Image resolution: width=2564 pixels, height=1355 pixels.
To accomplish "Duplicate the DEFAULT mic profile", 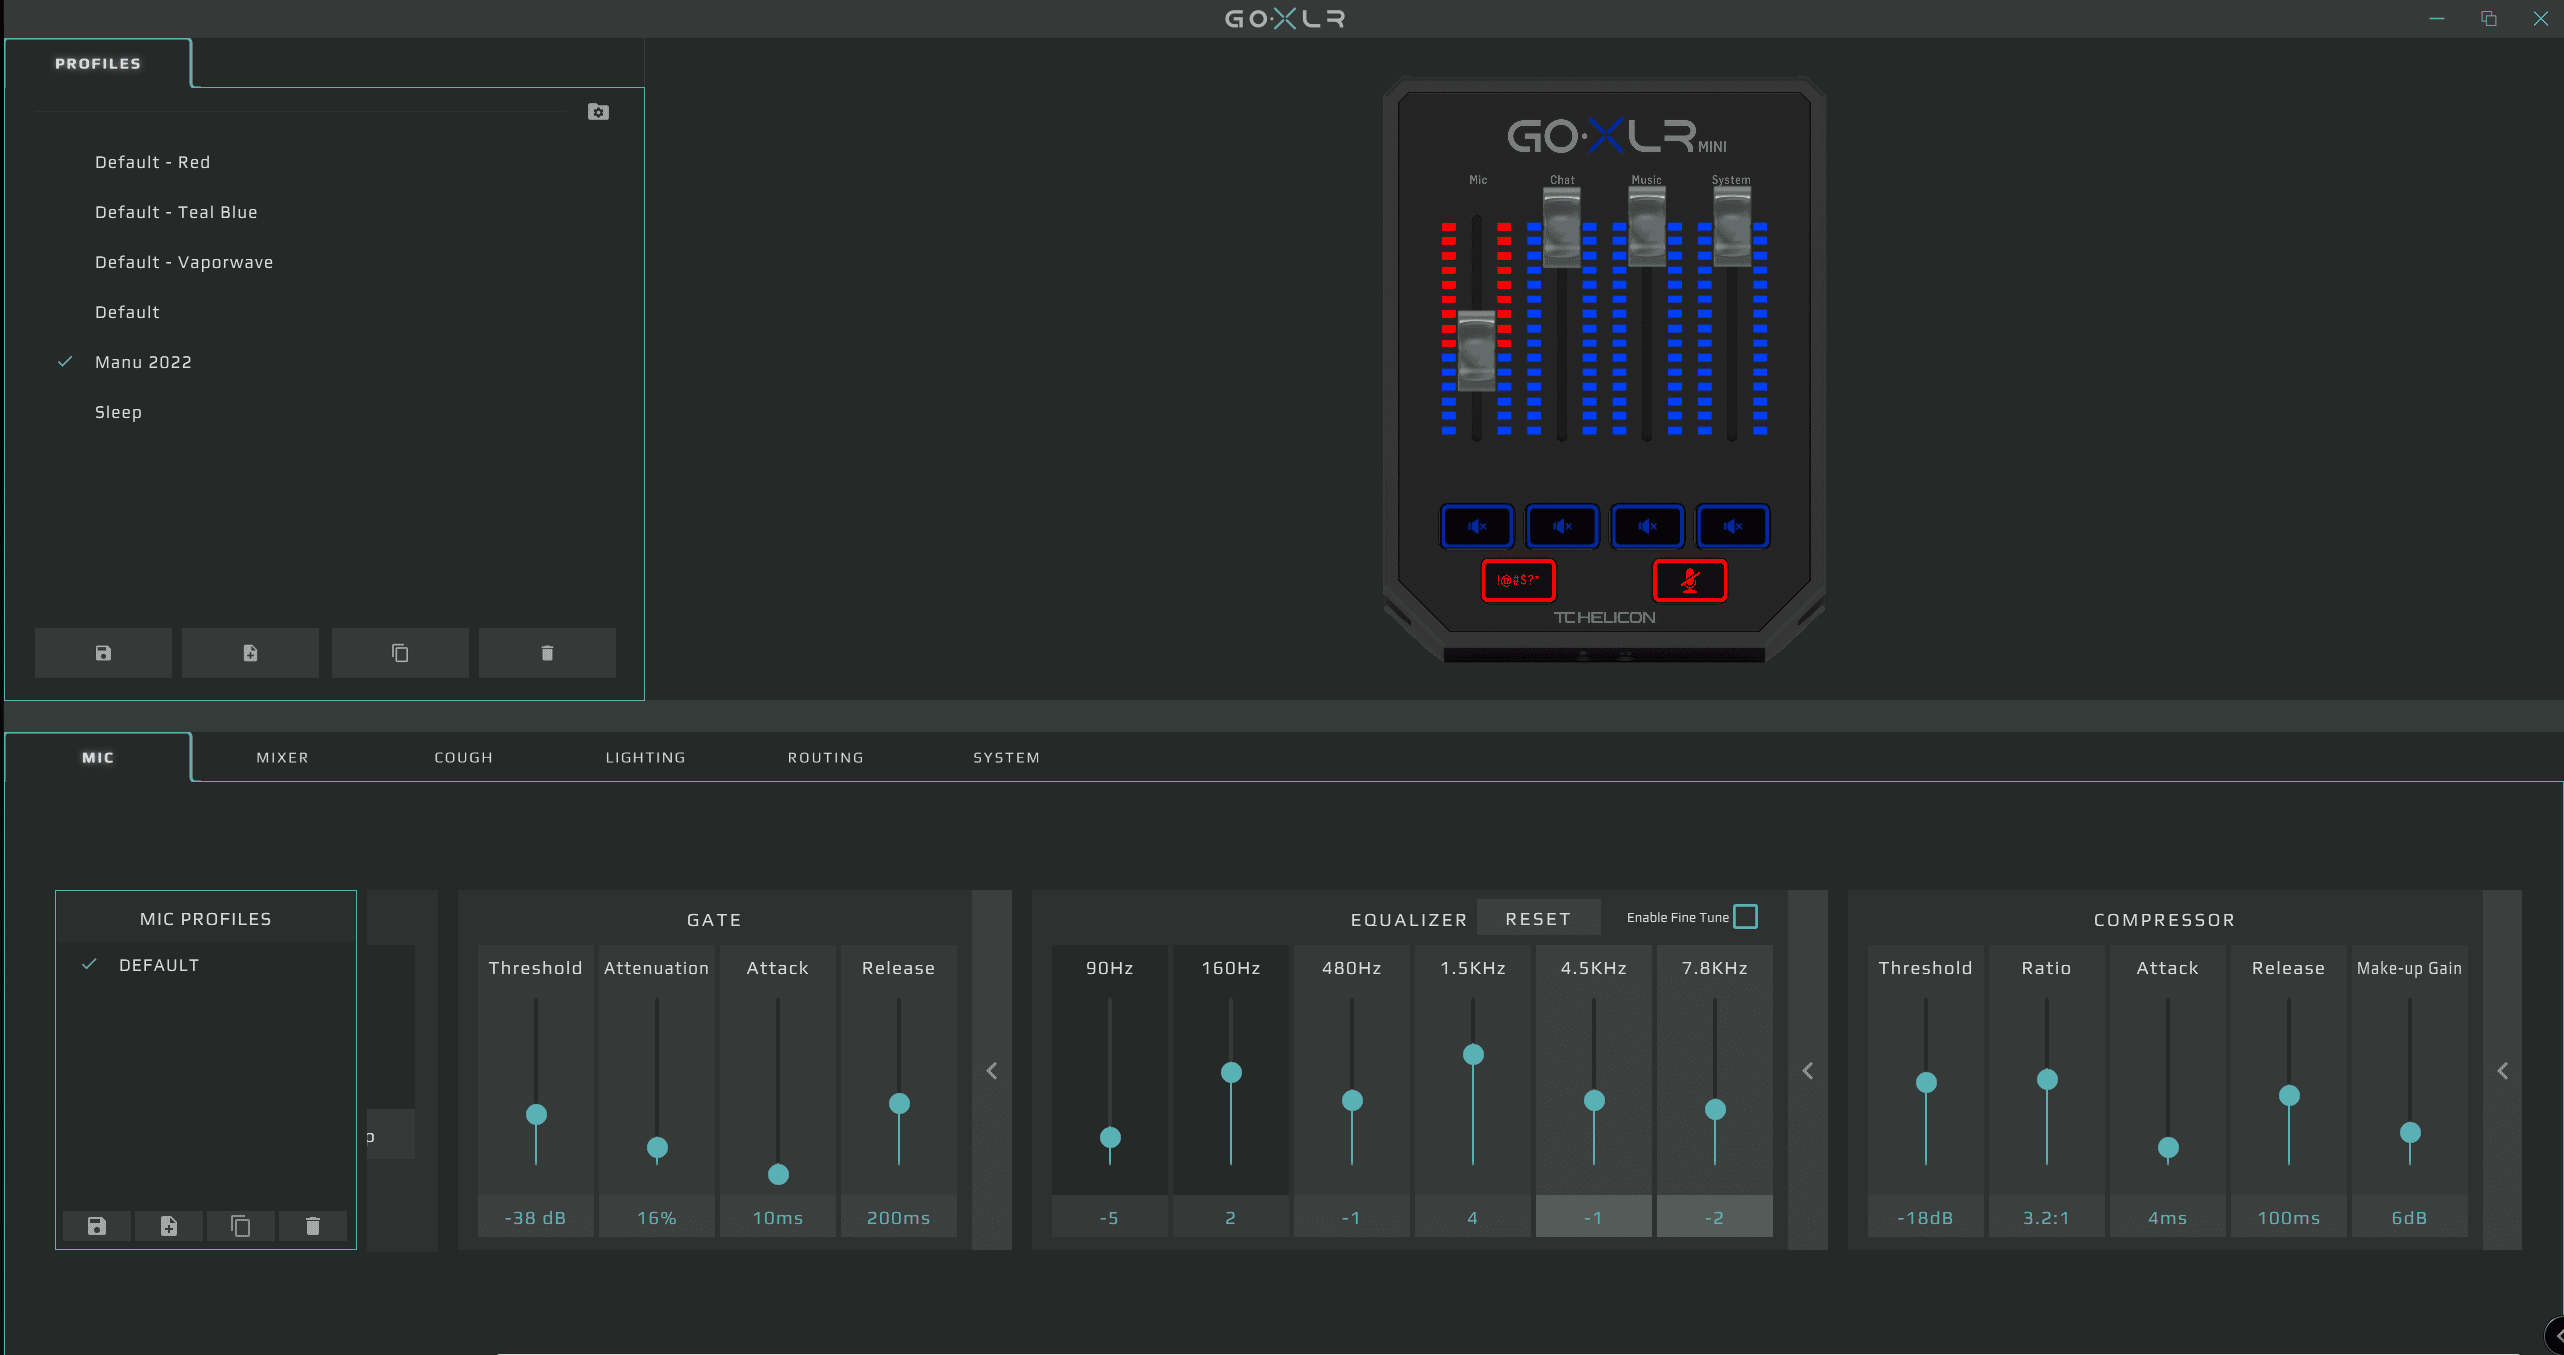I will tap(241, 1226).
